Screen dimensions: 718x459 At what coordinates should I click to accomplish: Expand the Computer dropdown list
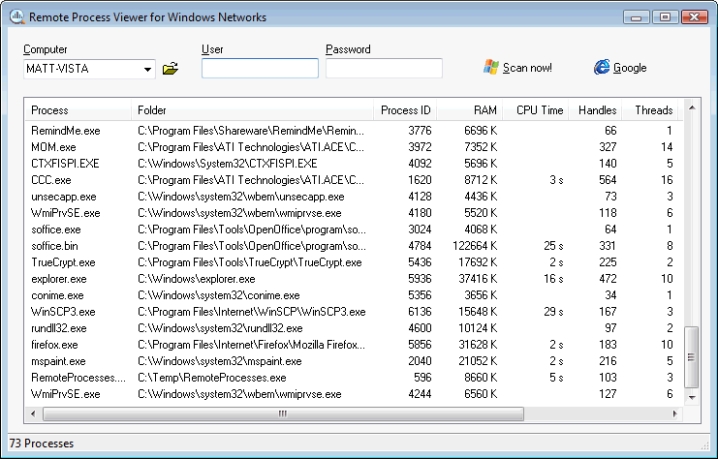(148, 69)
